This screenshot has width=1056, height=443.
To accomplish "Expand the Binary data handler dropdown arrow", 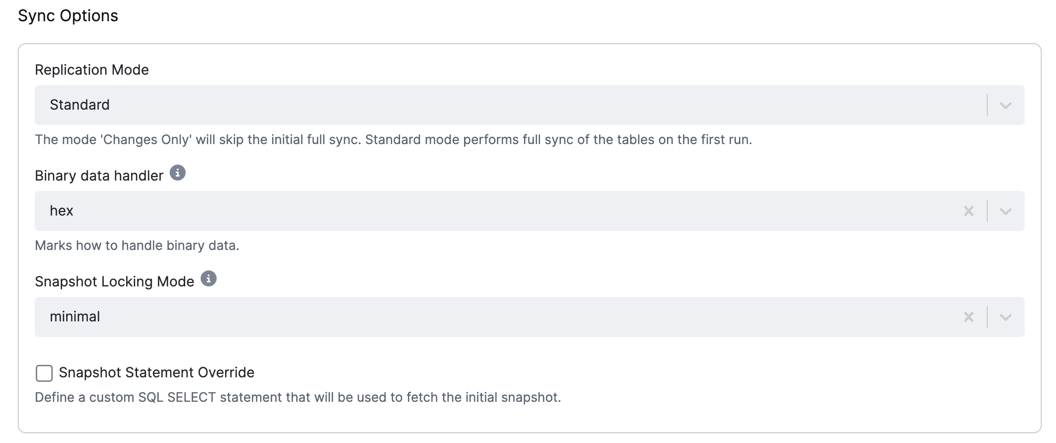I will tap(1005, 211).
